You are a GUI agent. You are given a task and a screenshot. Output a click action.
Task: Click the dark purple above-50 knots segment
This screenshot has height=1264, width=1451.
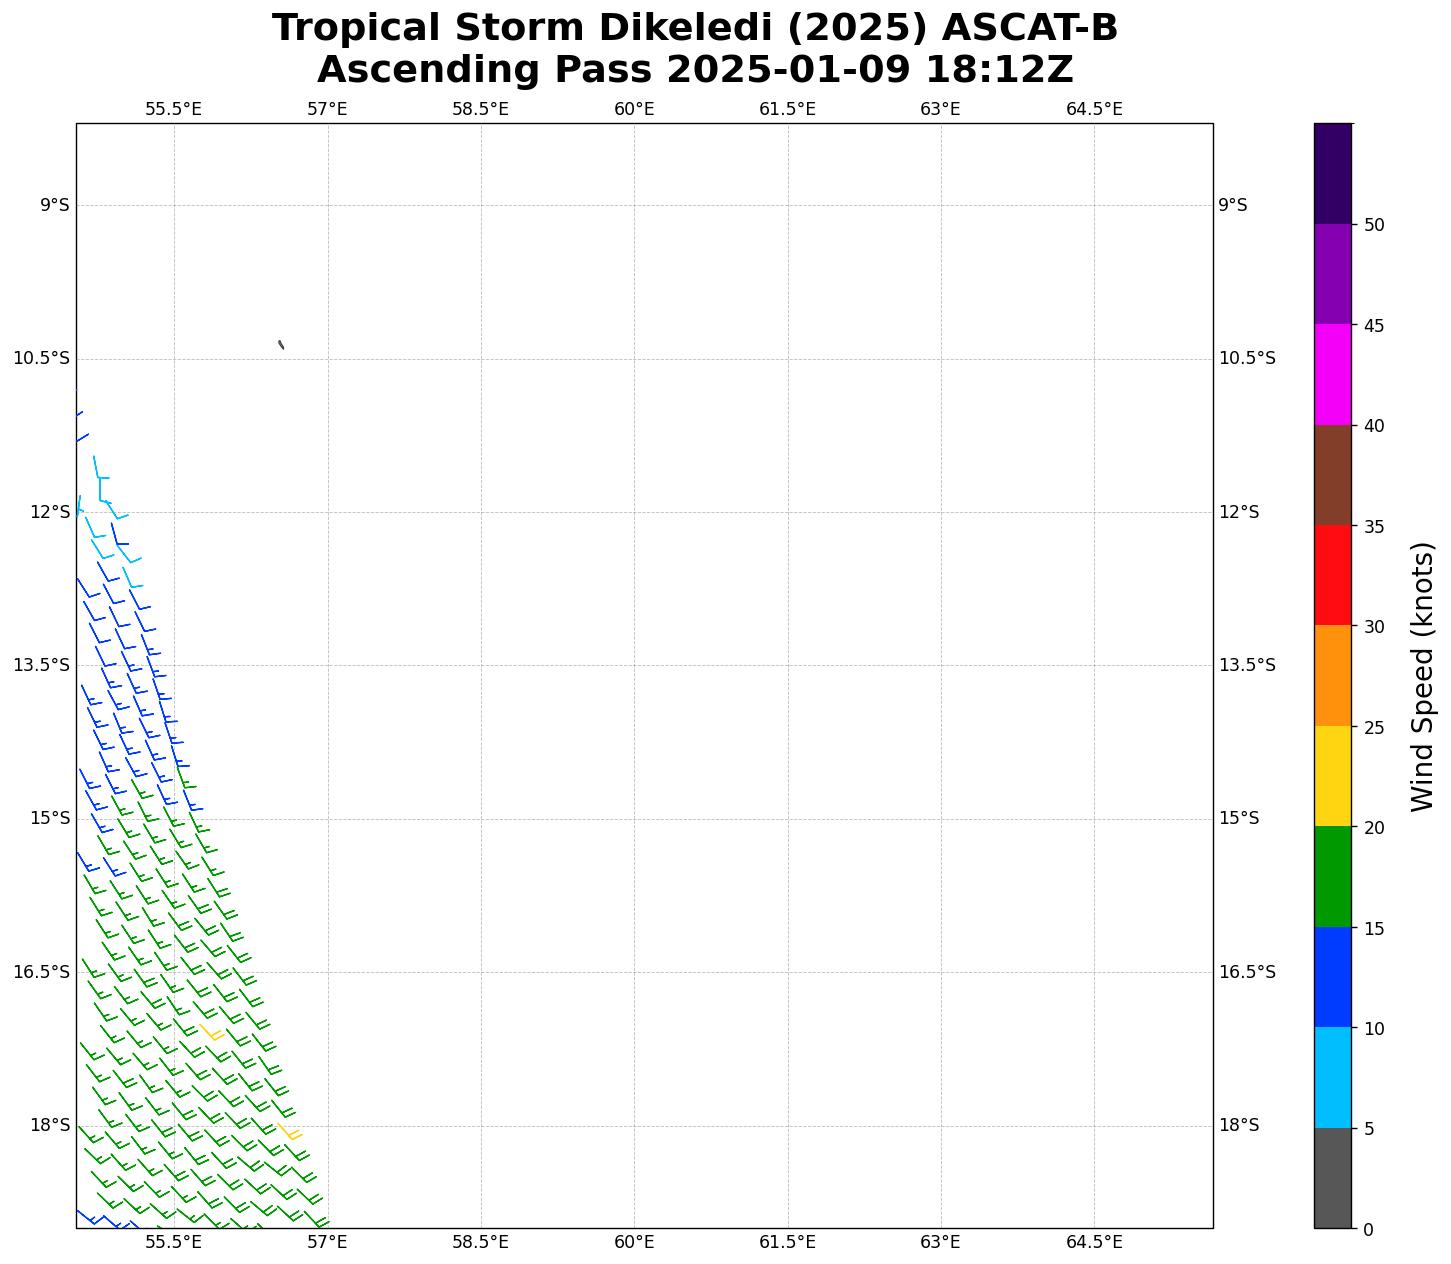point(1332,173)
